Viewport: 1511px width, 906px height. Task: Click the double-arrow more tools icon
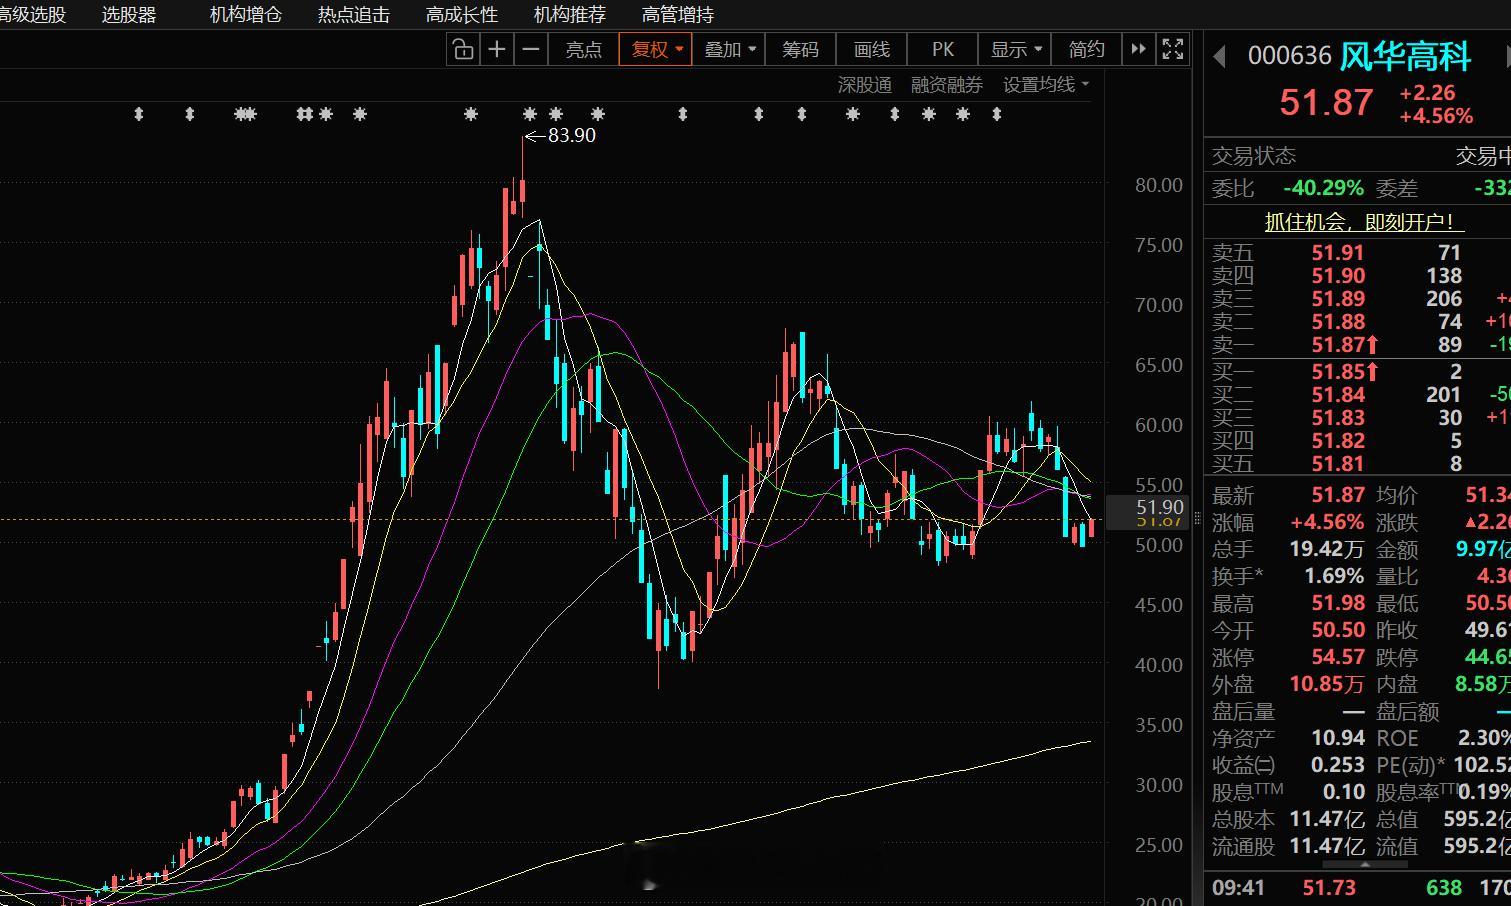[x=1137, y=49]
